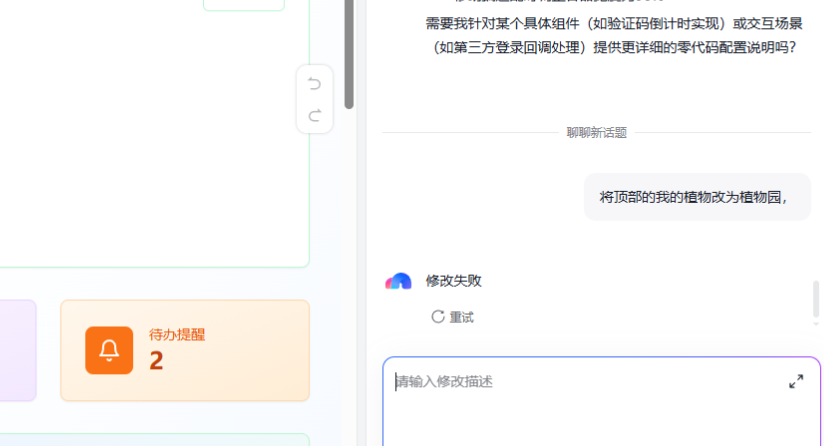Click the preview panel vertical scrollbar
Image resolution: width=824 pixels, height=446 pixels.
[349, 54]
